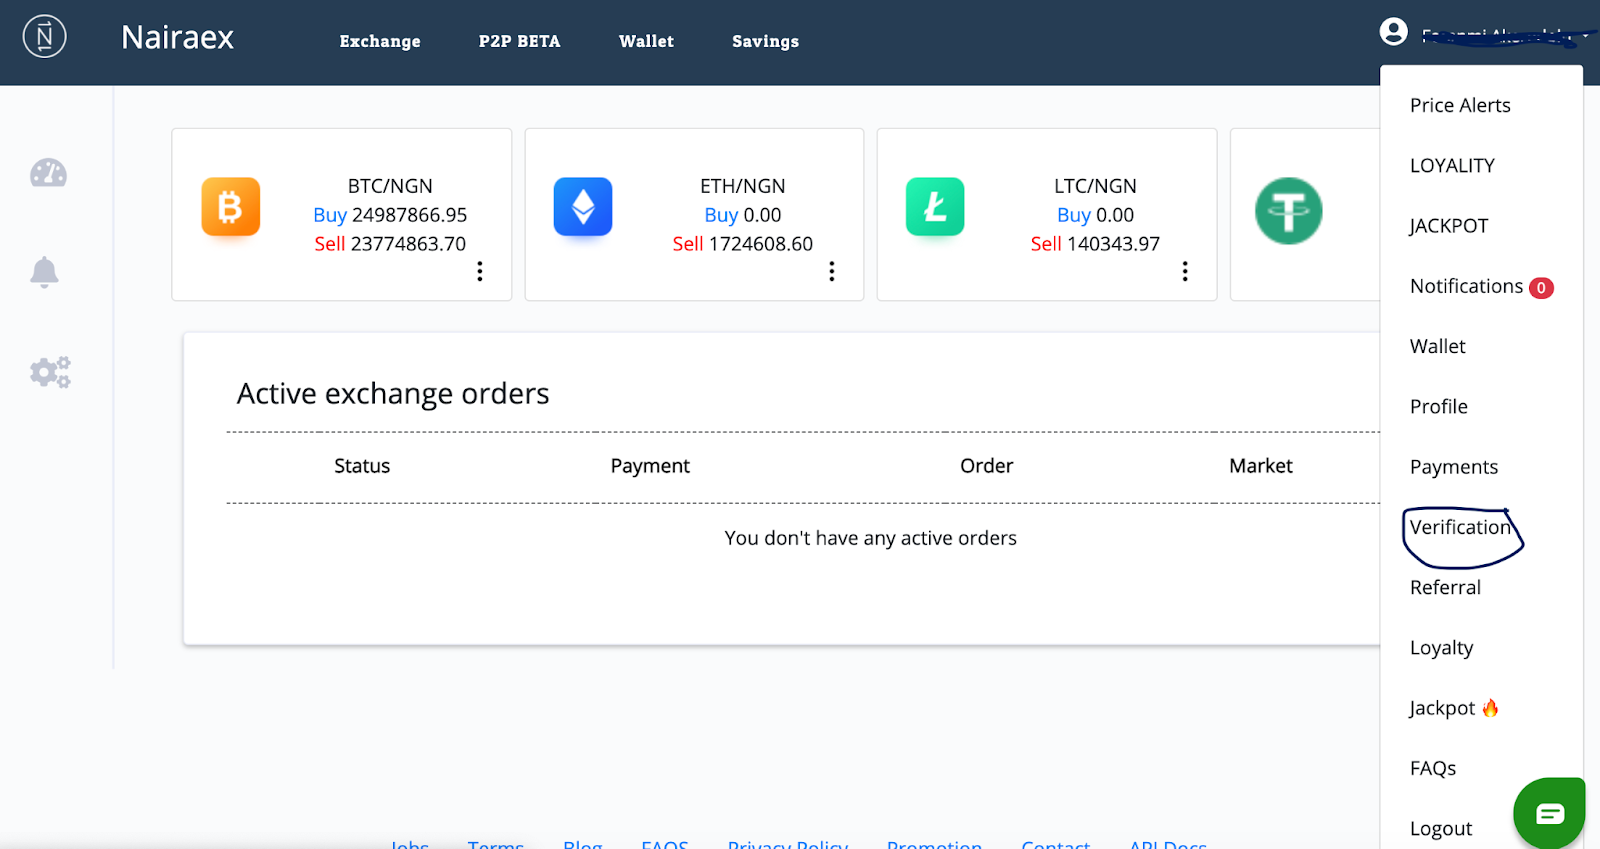Open Profile from user menu
This screenshot has height=849, width=1600.
pos(1439,406)
